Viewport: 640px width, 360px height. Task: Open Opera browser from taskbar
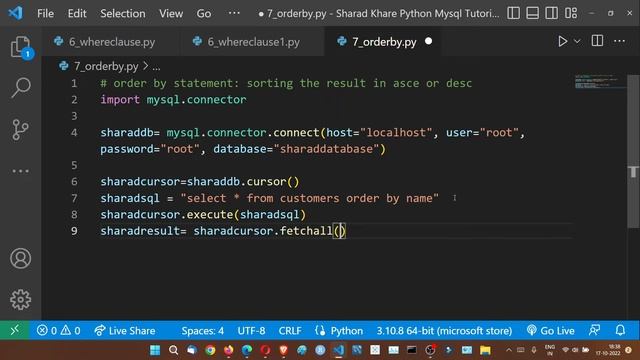[265, 350]
